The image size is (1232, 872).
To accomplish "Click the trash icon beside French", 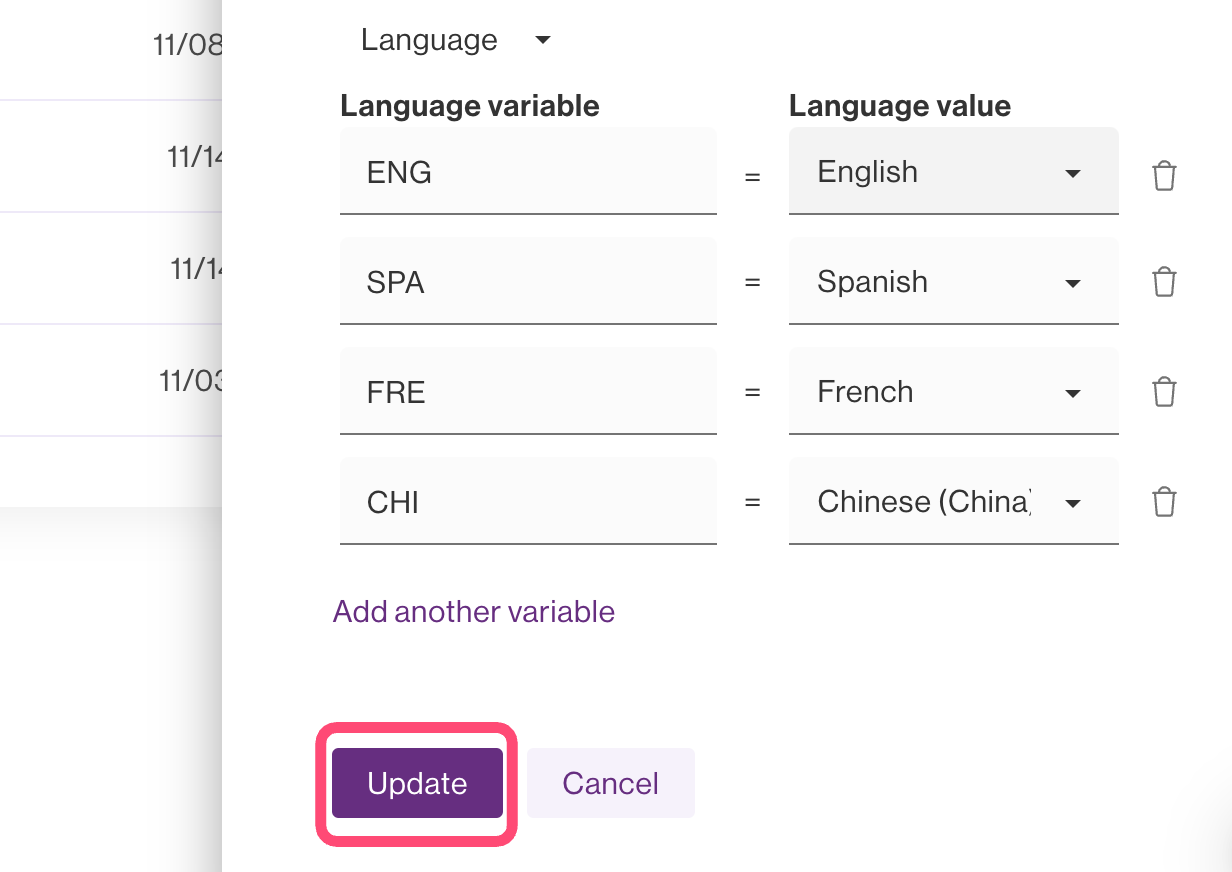I will pos(1164,391).
